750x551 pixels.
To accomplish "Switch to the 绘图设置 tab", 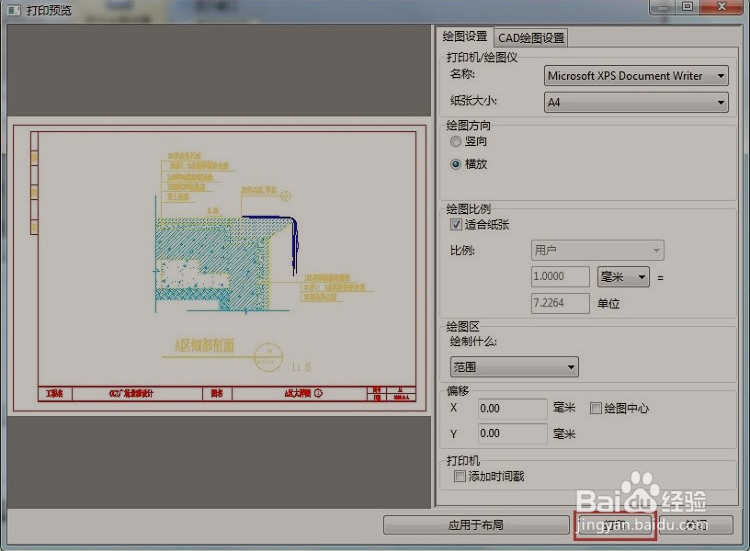I will point(464,36).
